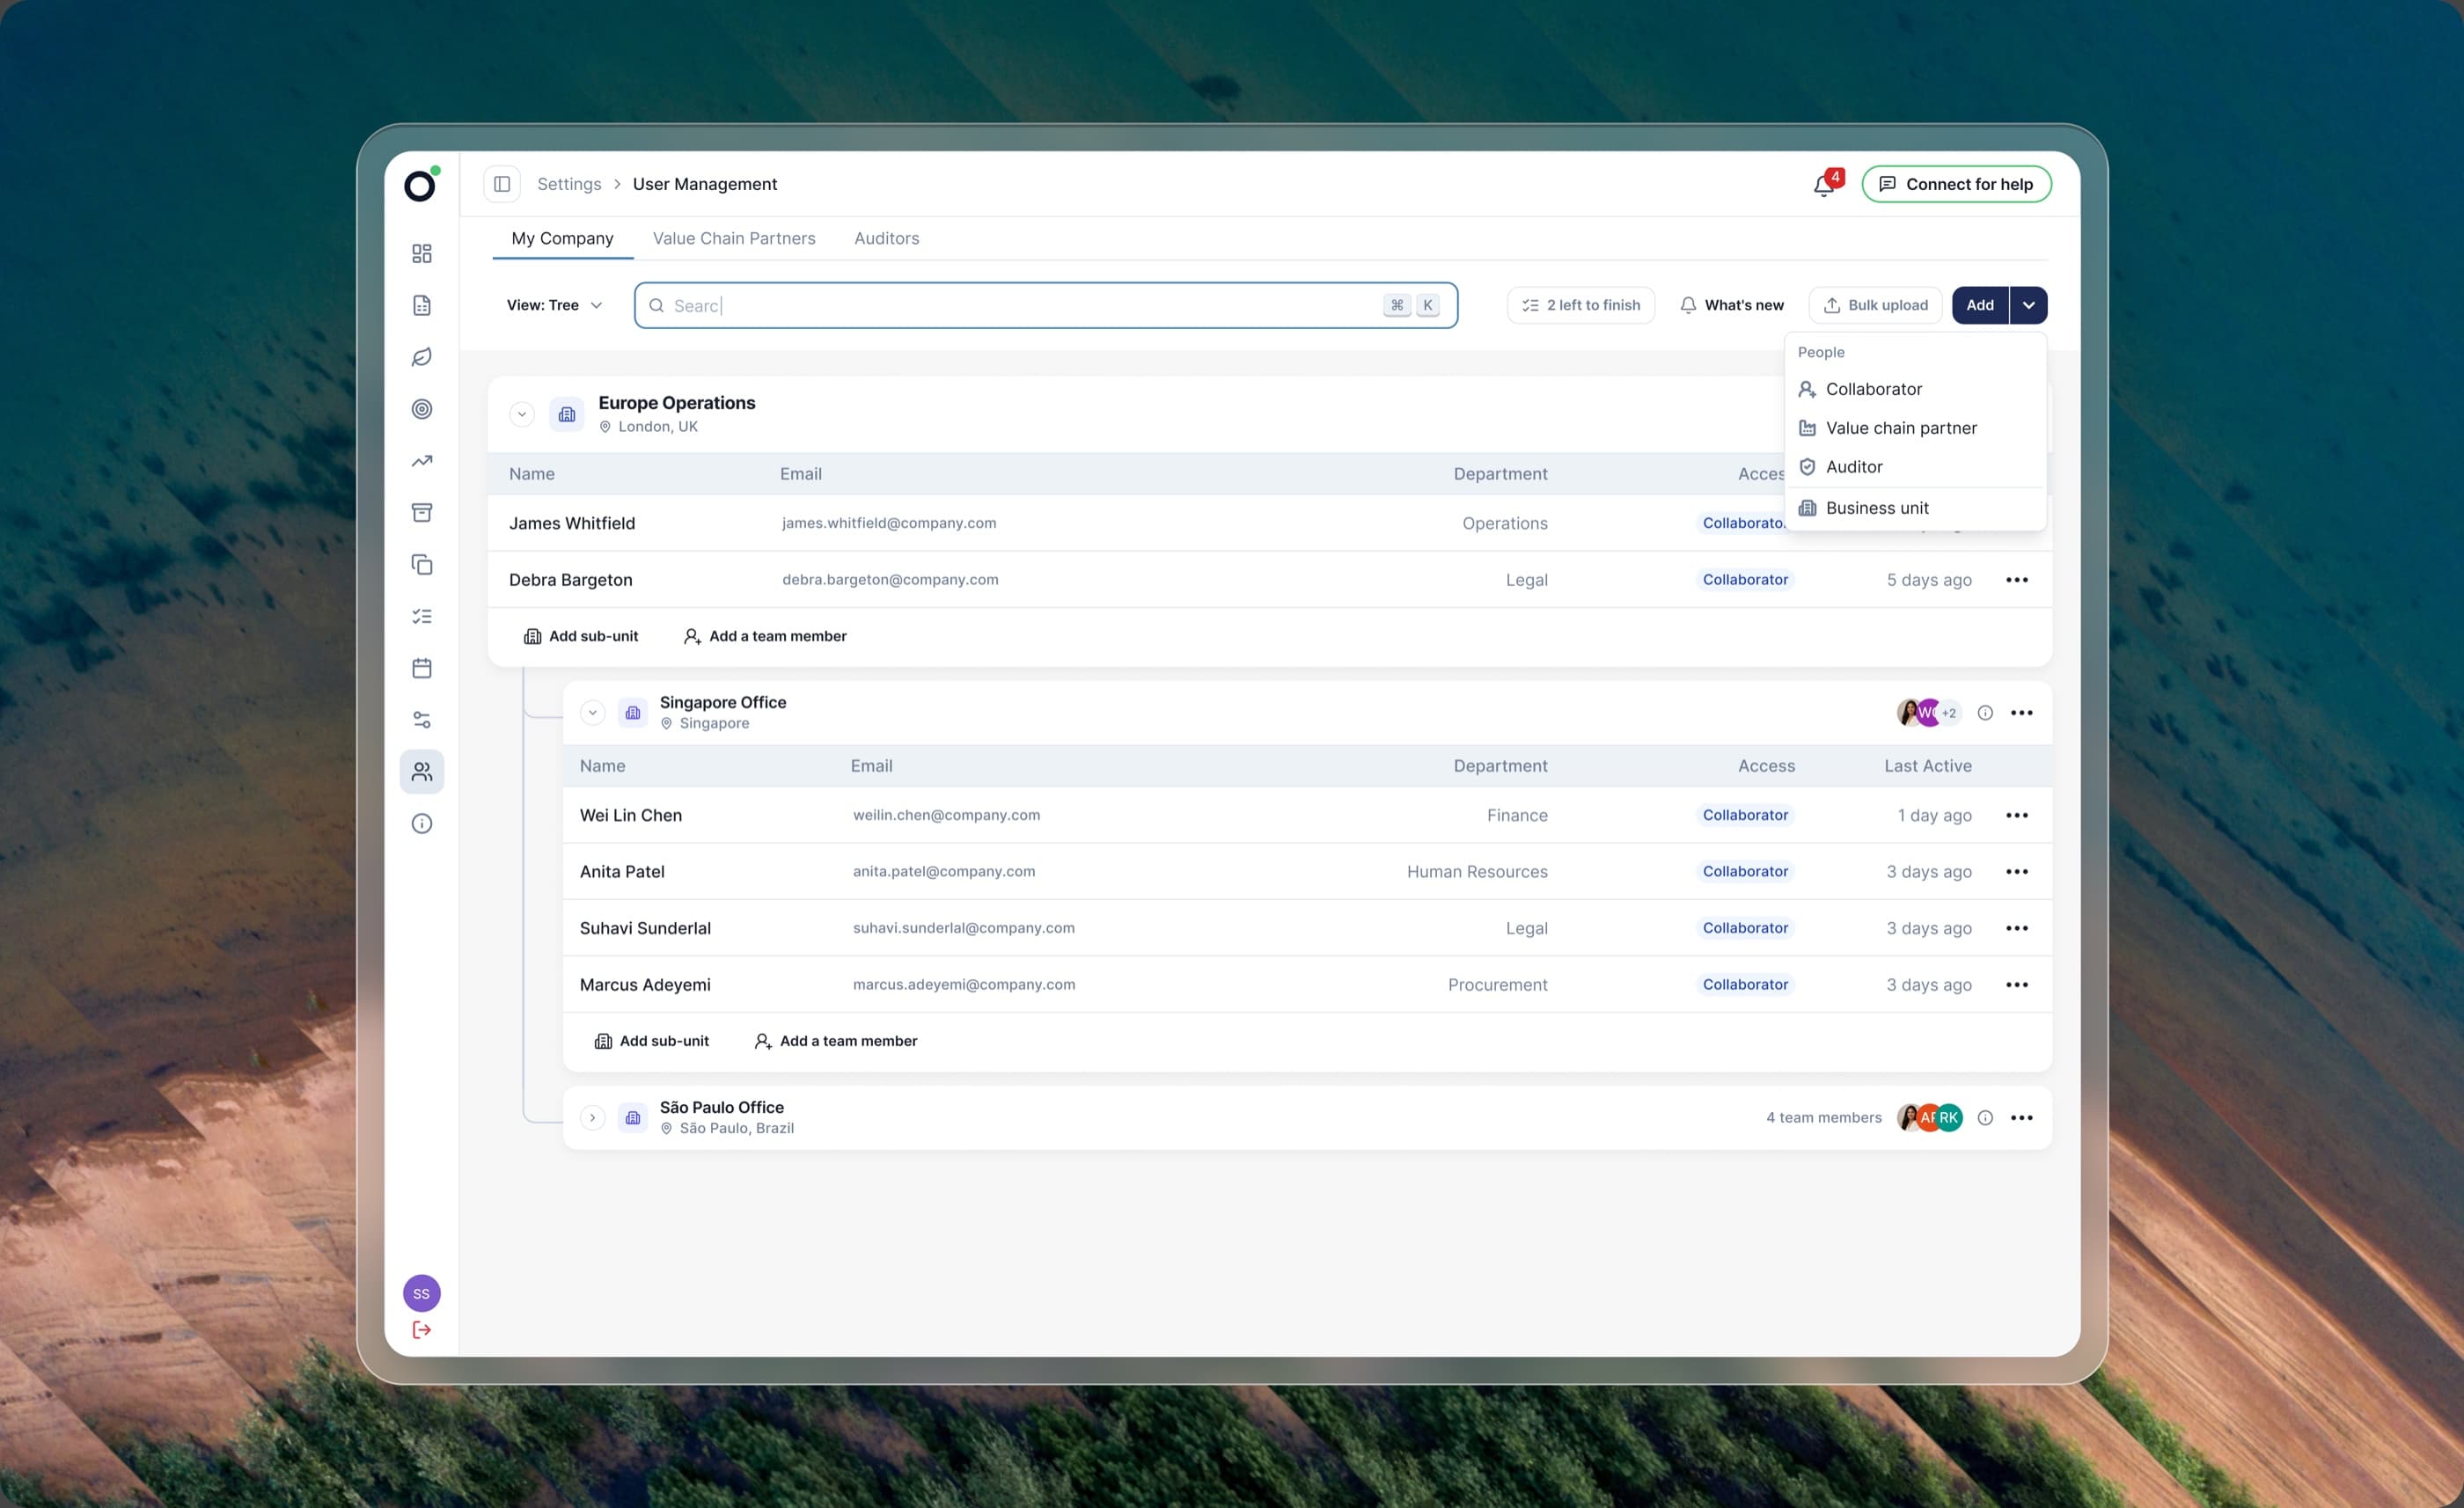Select Auditor from the Add menu

[x=1915, y=467]
